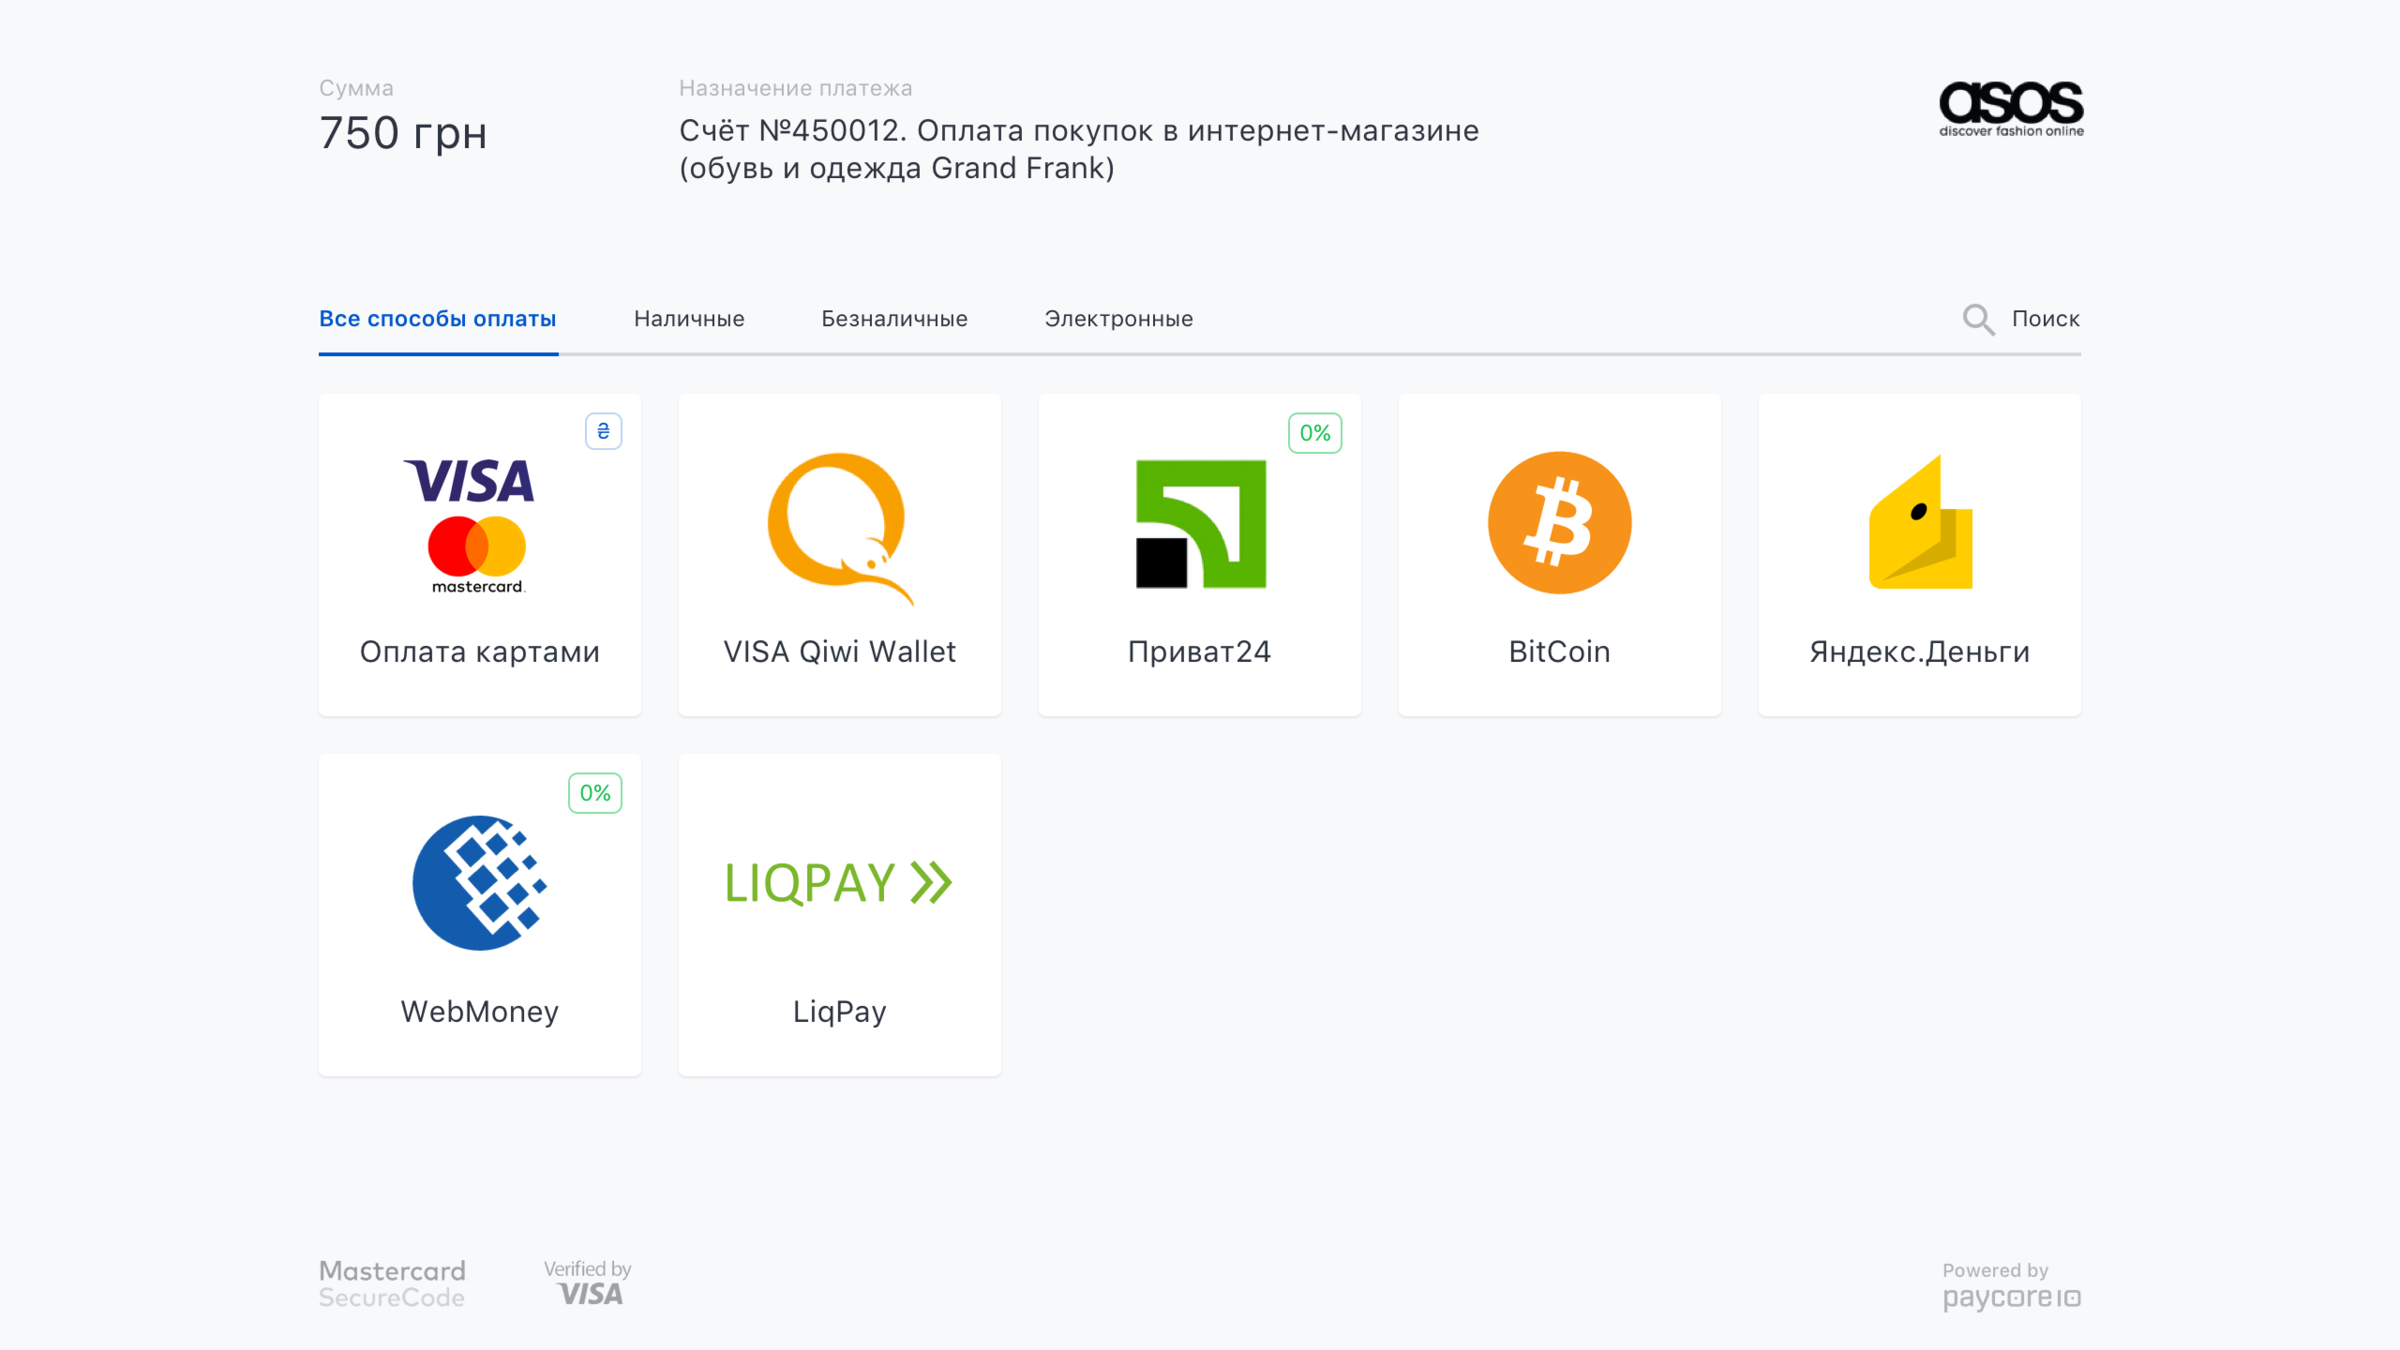Click the 0% badge on Privat24 tile
The image size is (2400, 1350).
pyautogui.click(x=1314, y=433)
